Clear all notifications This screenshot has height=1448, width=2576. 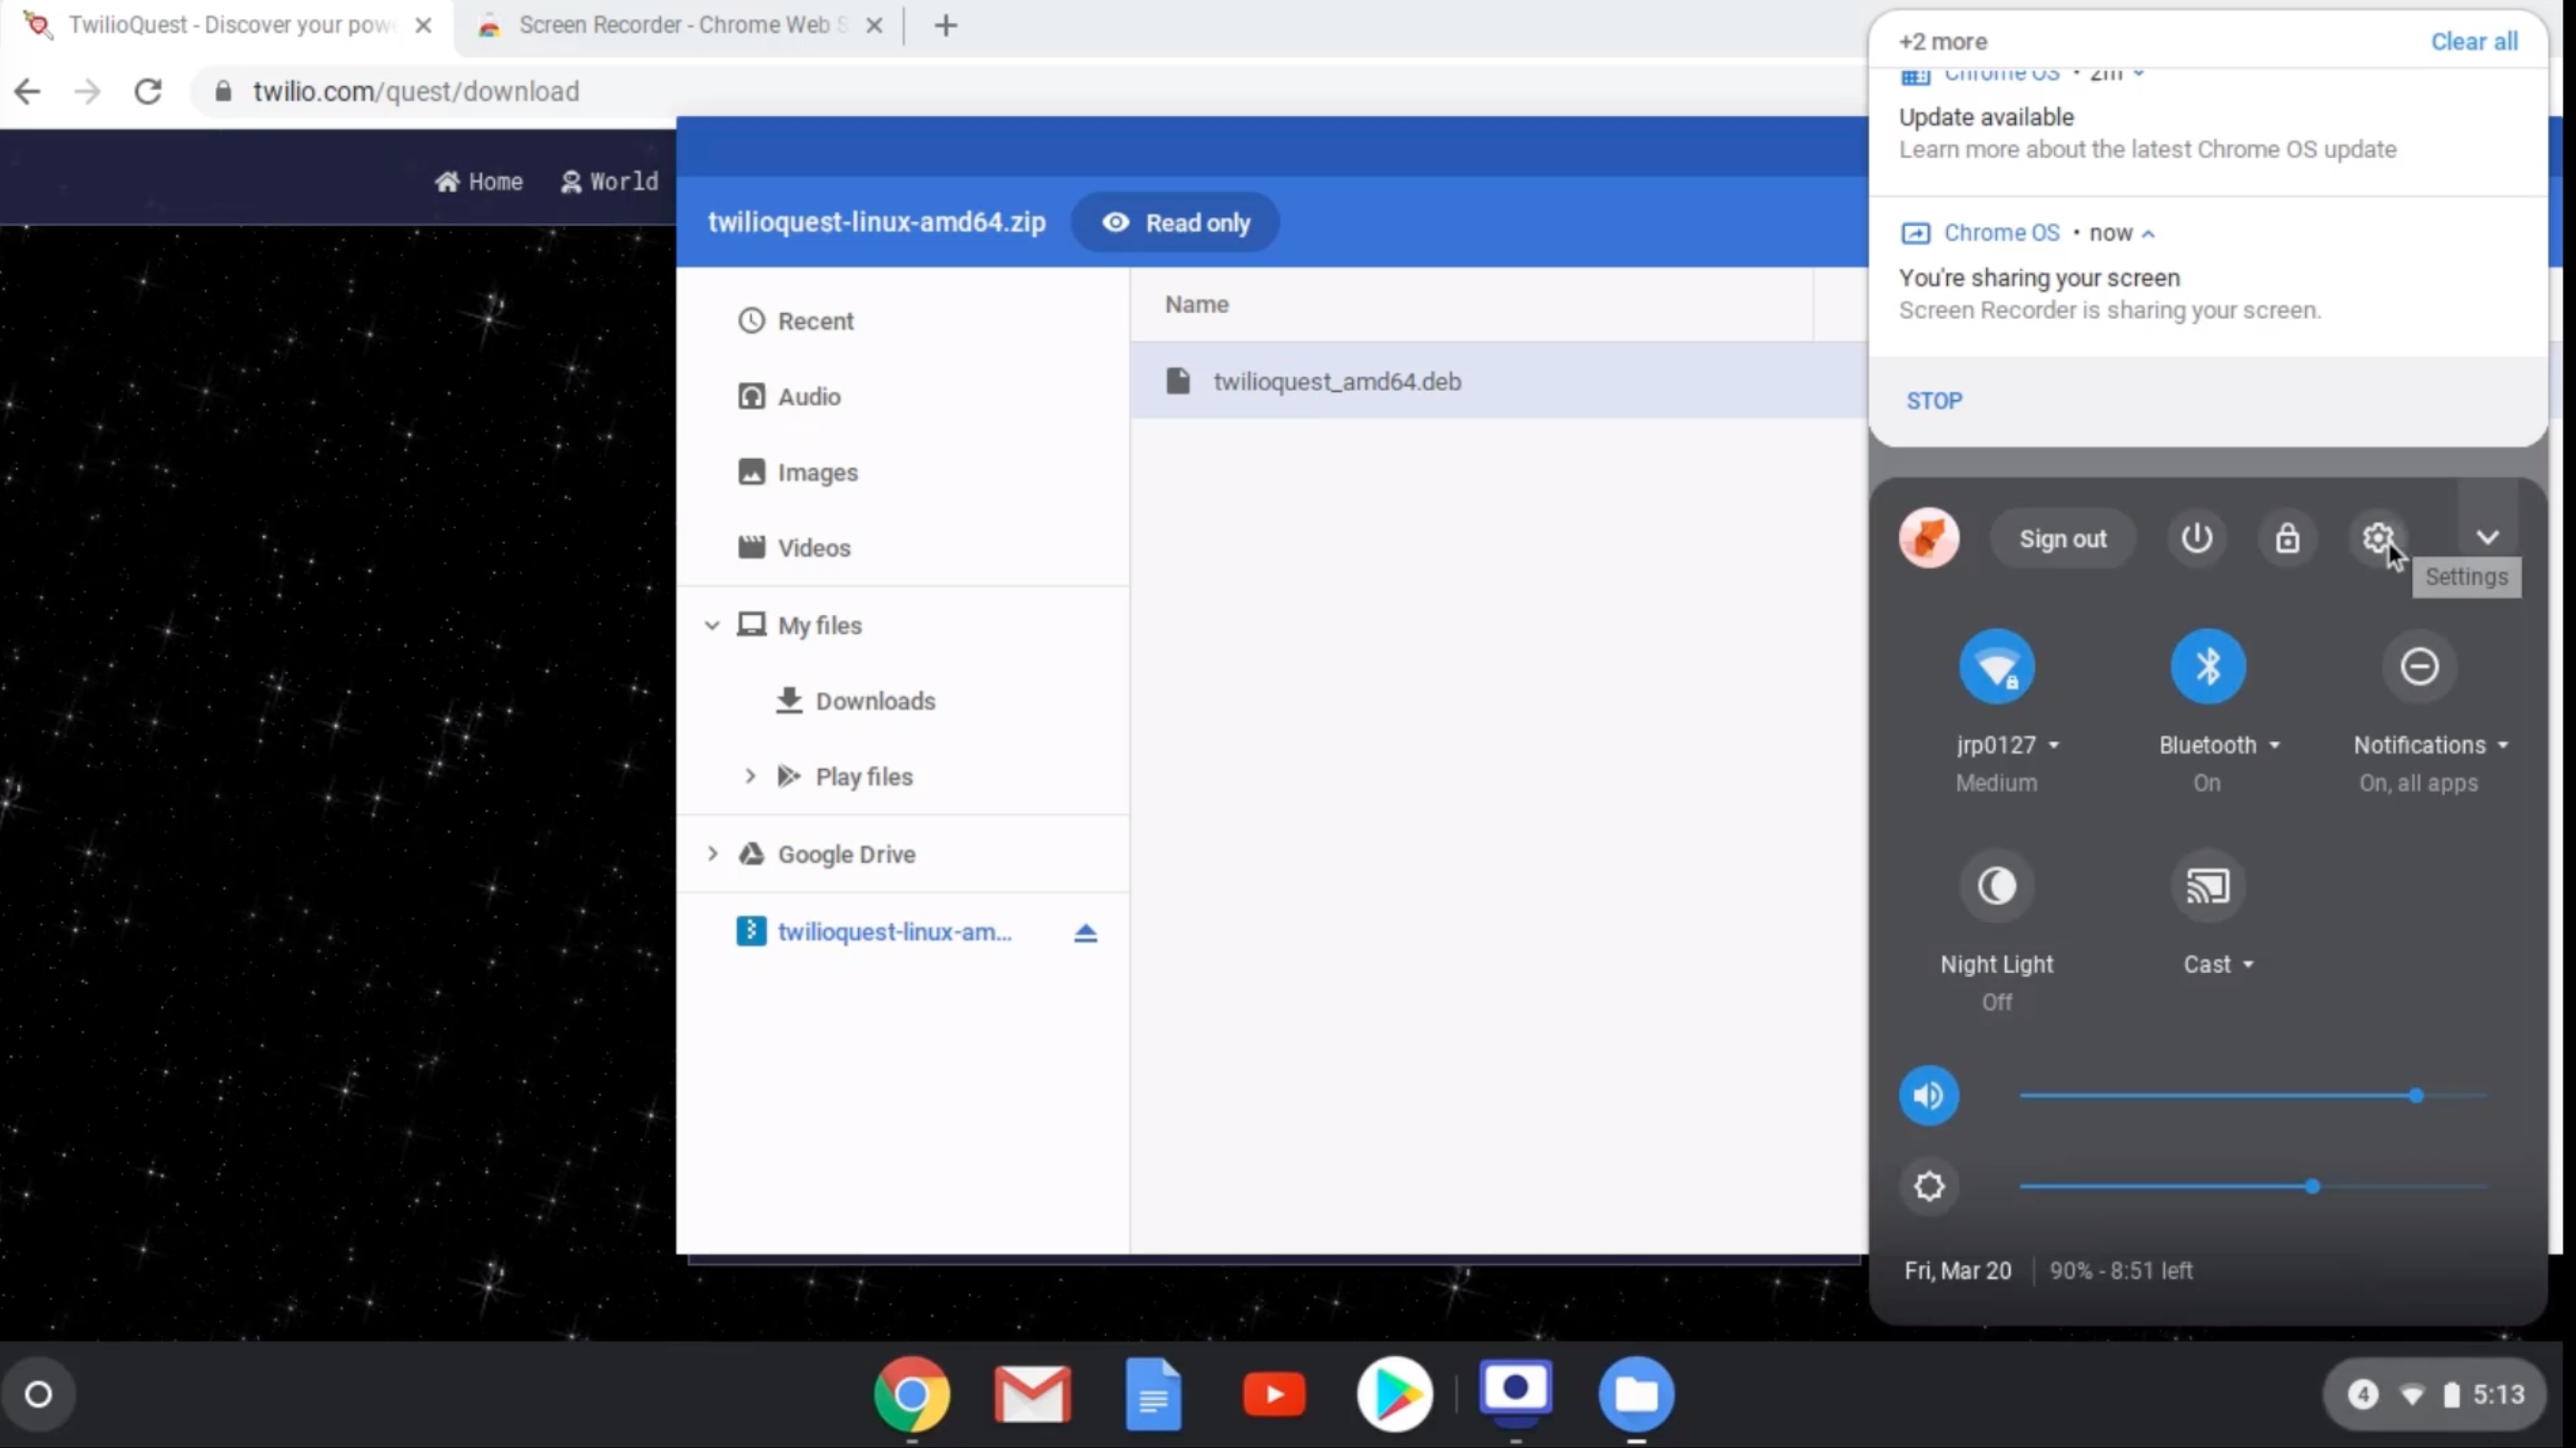2474,42
